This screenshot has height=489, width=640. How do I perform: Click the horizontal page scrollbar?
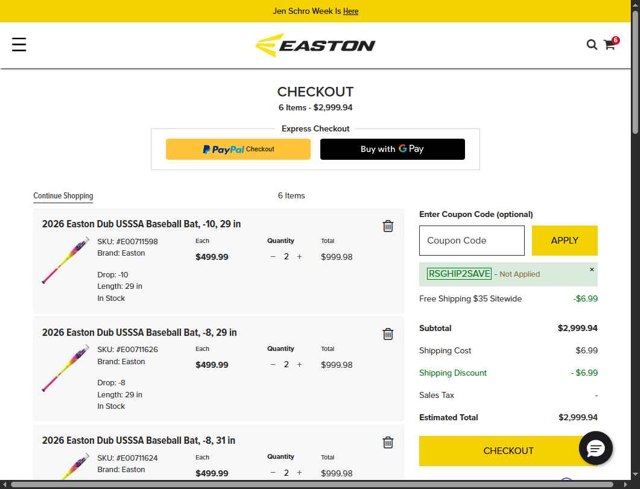click(312, 485)
